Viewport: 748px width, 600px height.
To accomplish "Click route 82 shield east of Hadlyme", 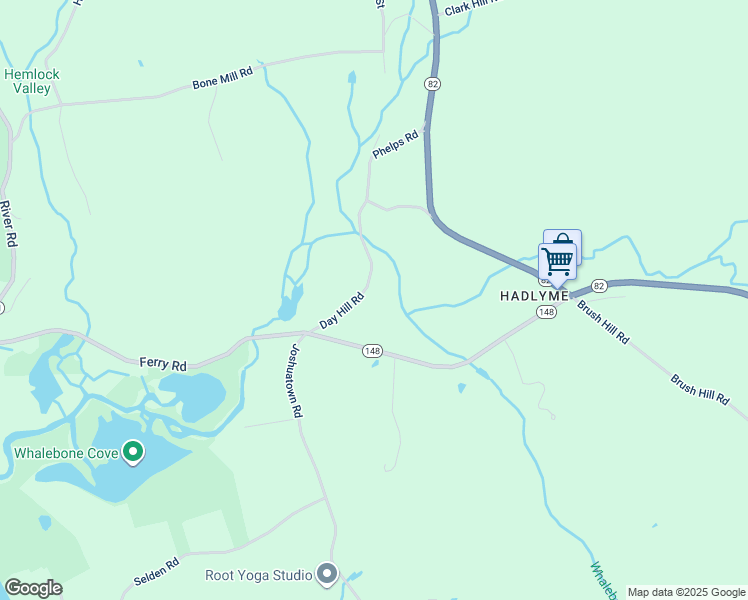I will [599, 286].
